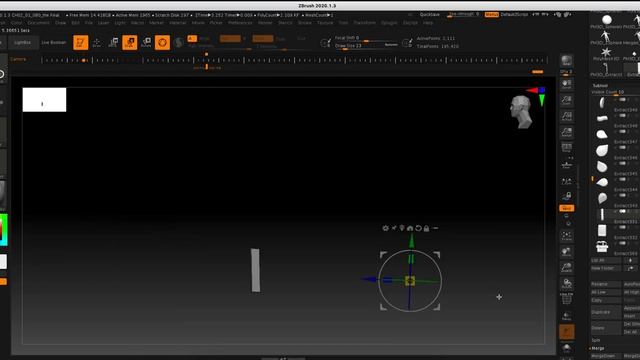Viewport: 640px width, 360px height.
Task: Click the gizmo location marker icon
Action: click(x=402, y=228)
